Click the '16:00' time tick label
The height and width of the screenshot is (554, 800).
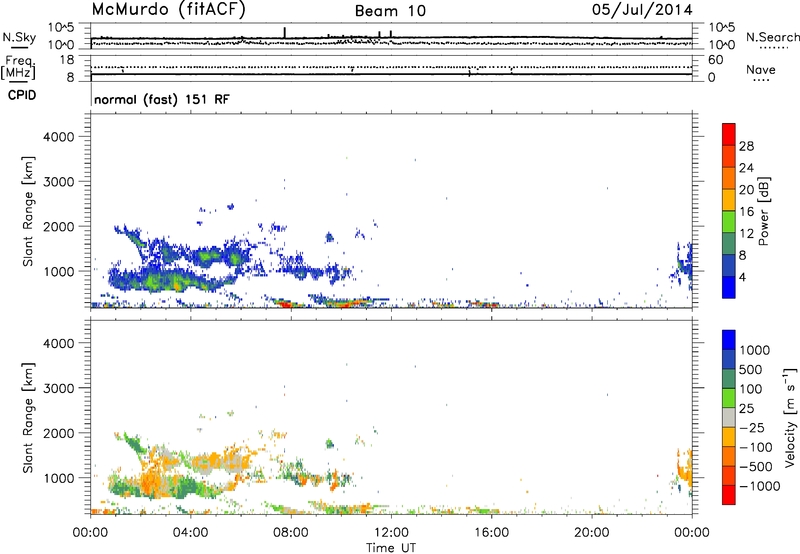(x=491, y=533)
